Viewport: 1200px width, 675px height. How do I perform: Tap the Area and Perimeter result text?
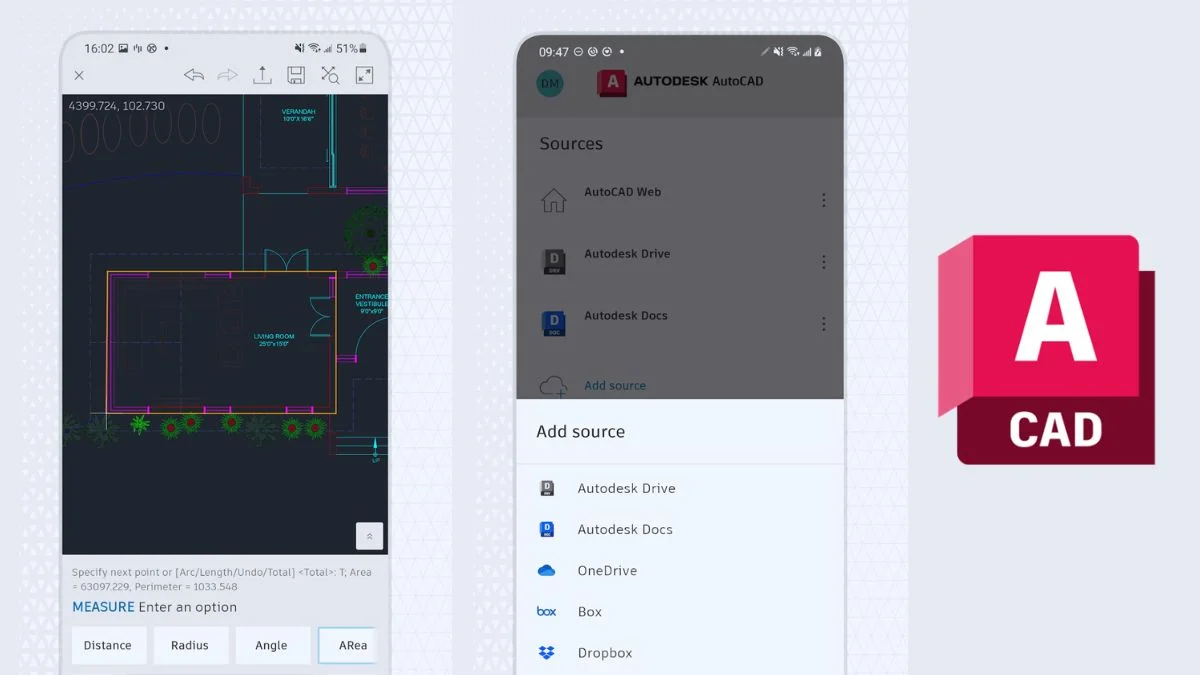222,579
